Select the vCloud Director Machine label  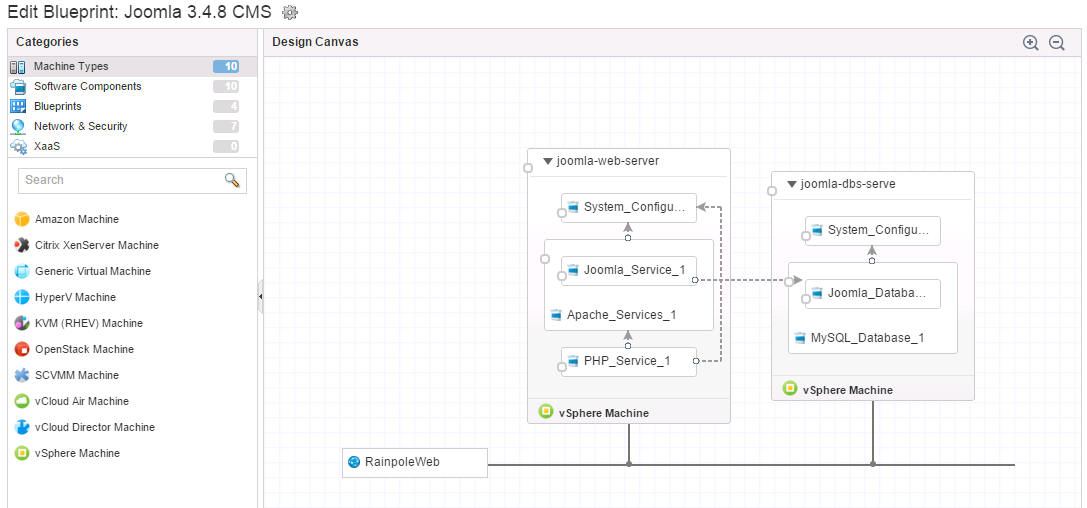click(x=95, y=428)
